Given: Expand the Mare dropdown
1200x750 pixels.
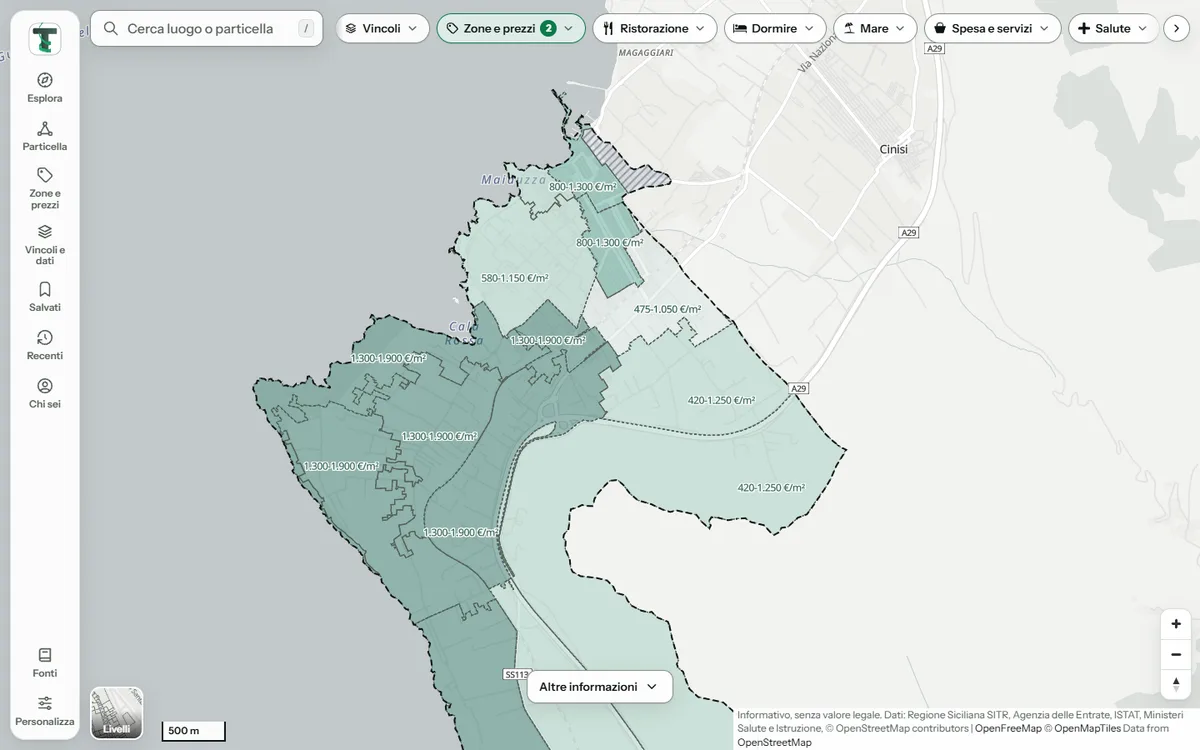Looking at the screenshot, I should [875, 29].
